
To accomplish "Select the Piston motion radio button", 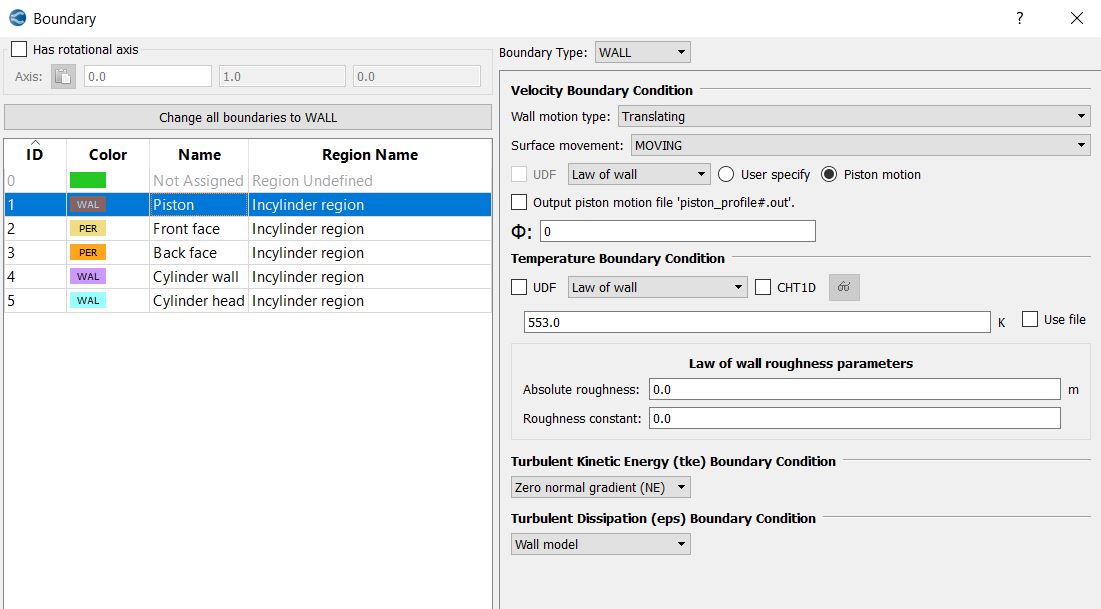I will coord(829,174).
